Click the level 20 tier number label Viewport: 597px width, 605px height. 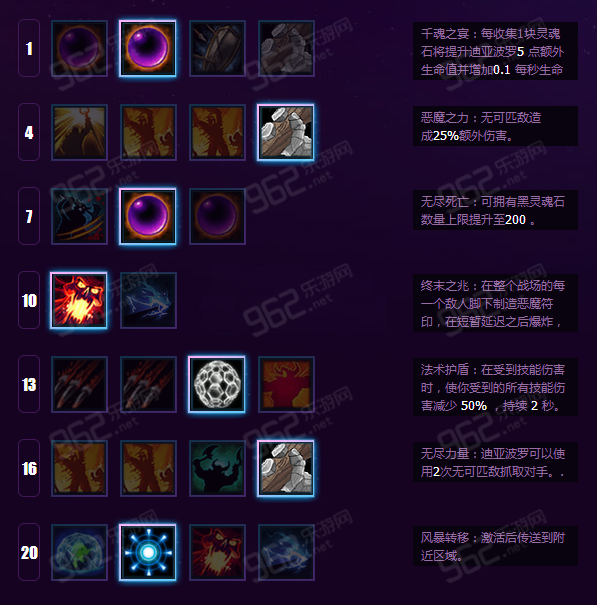29,552
